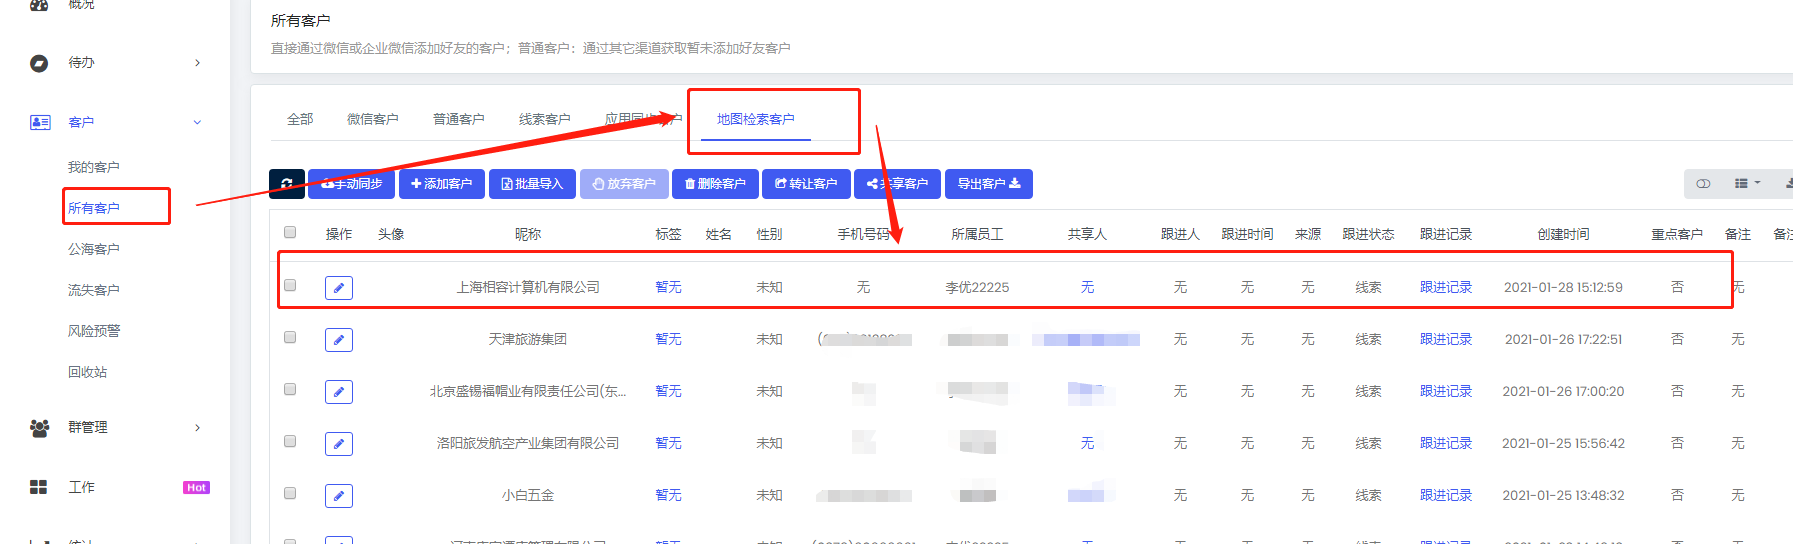
Task: Switch to the 地图检索客户 tab
Action: point(756,119)
